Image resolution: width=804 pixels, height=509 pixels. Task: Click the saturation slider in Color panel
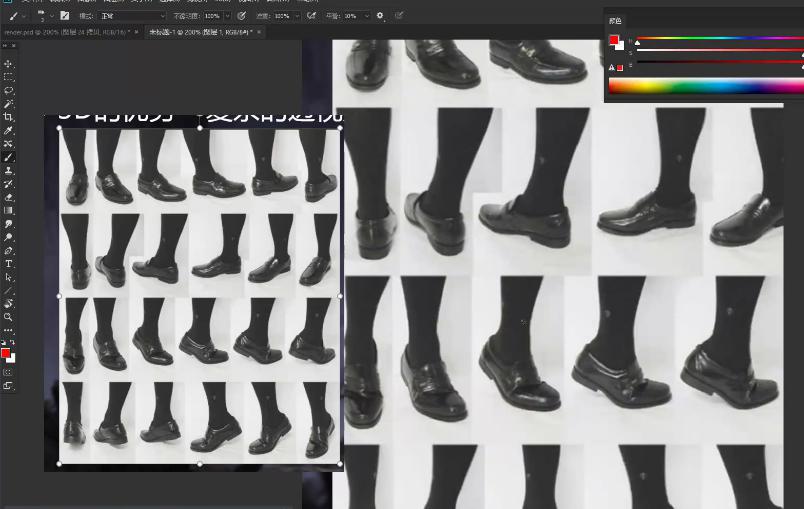click(x=720, y=50)
